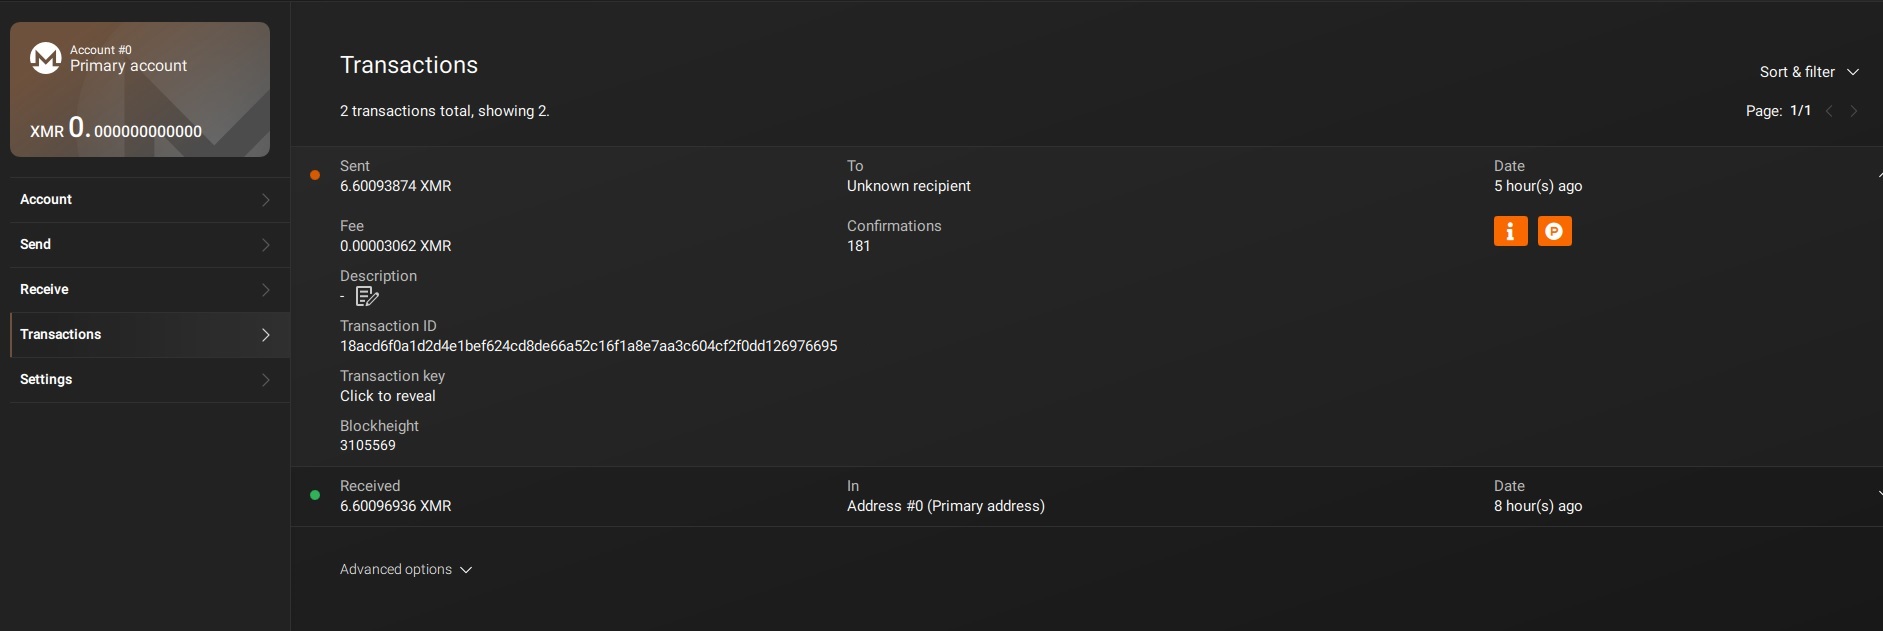Click the green Received status dot
Screen dimensions: 1883x631
(x=315, y=495)
